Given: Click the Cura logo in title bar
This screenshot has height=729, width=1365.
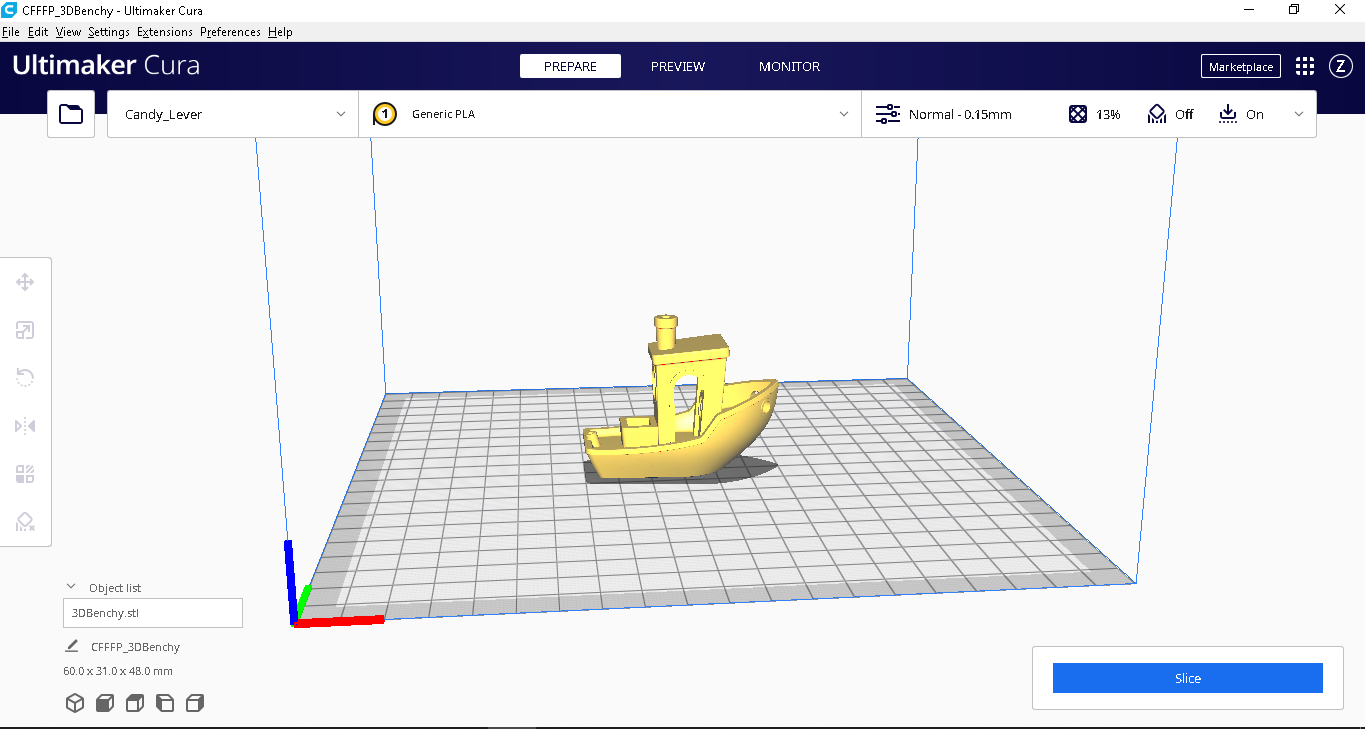Looking at the screenshot, I should tap(9, 9).
